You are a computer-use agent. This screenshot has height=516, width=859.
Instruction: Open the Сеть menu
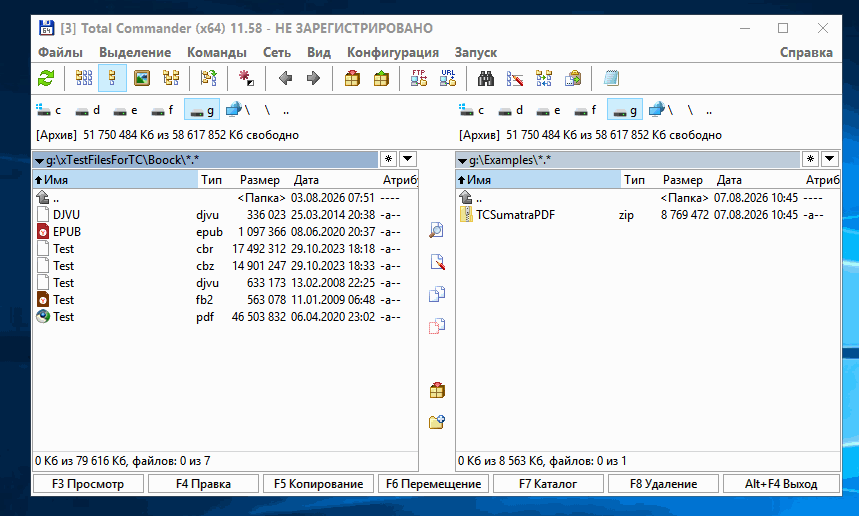[277, 53]
